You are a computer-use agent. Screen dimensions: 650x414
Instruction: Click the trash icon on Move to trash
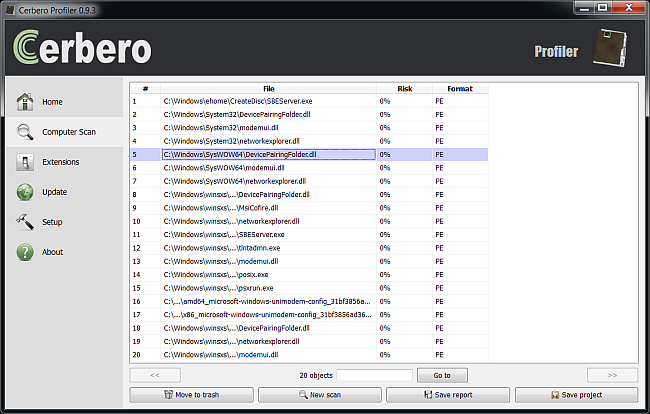pyautogui.click(x=168, y=395)
